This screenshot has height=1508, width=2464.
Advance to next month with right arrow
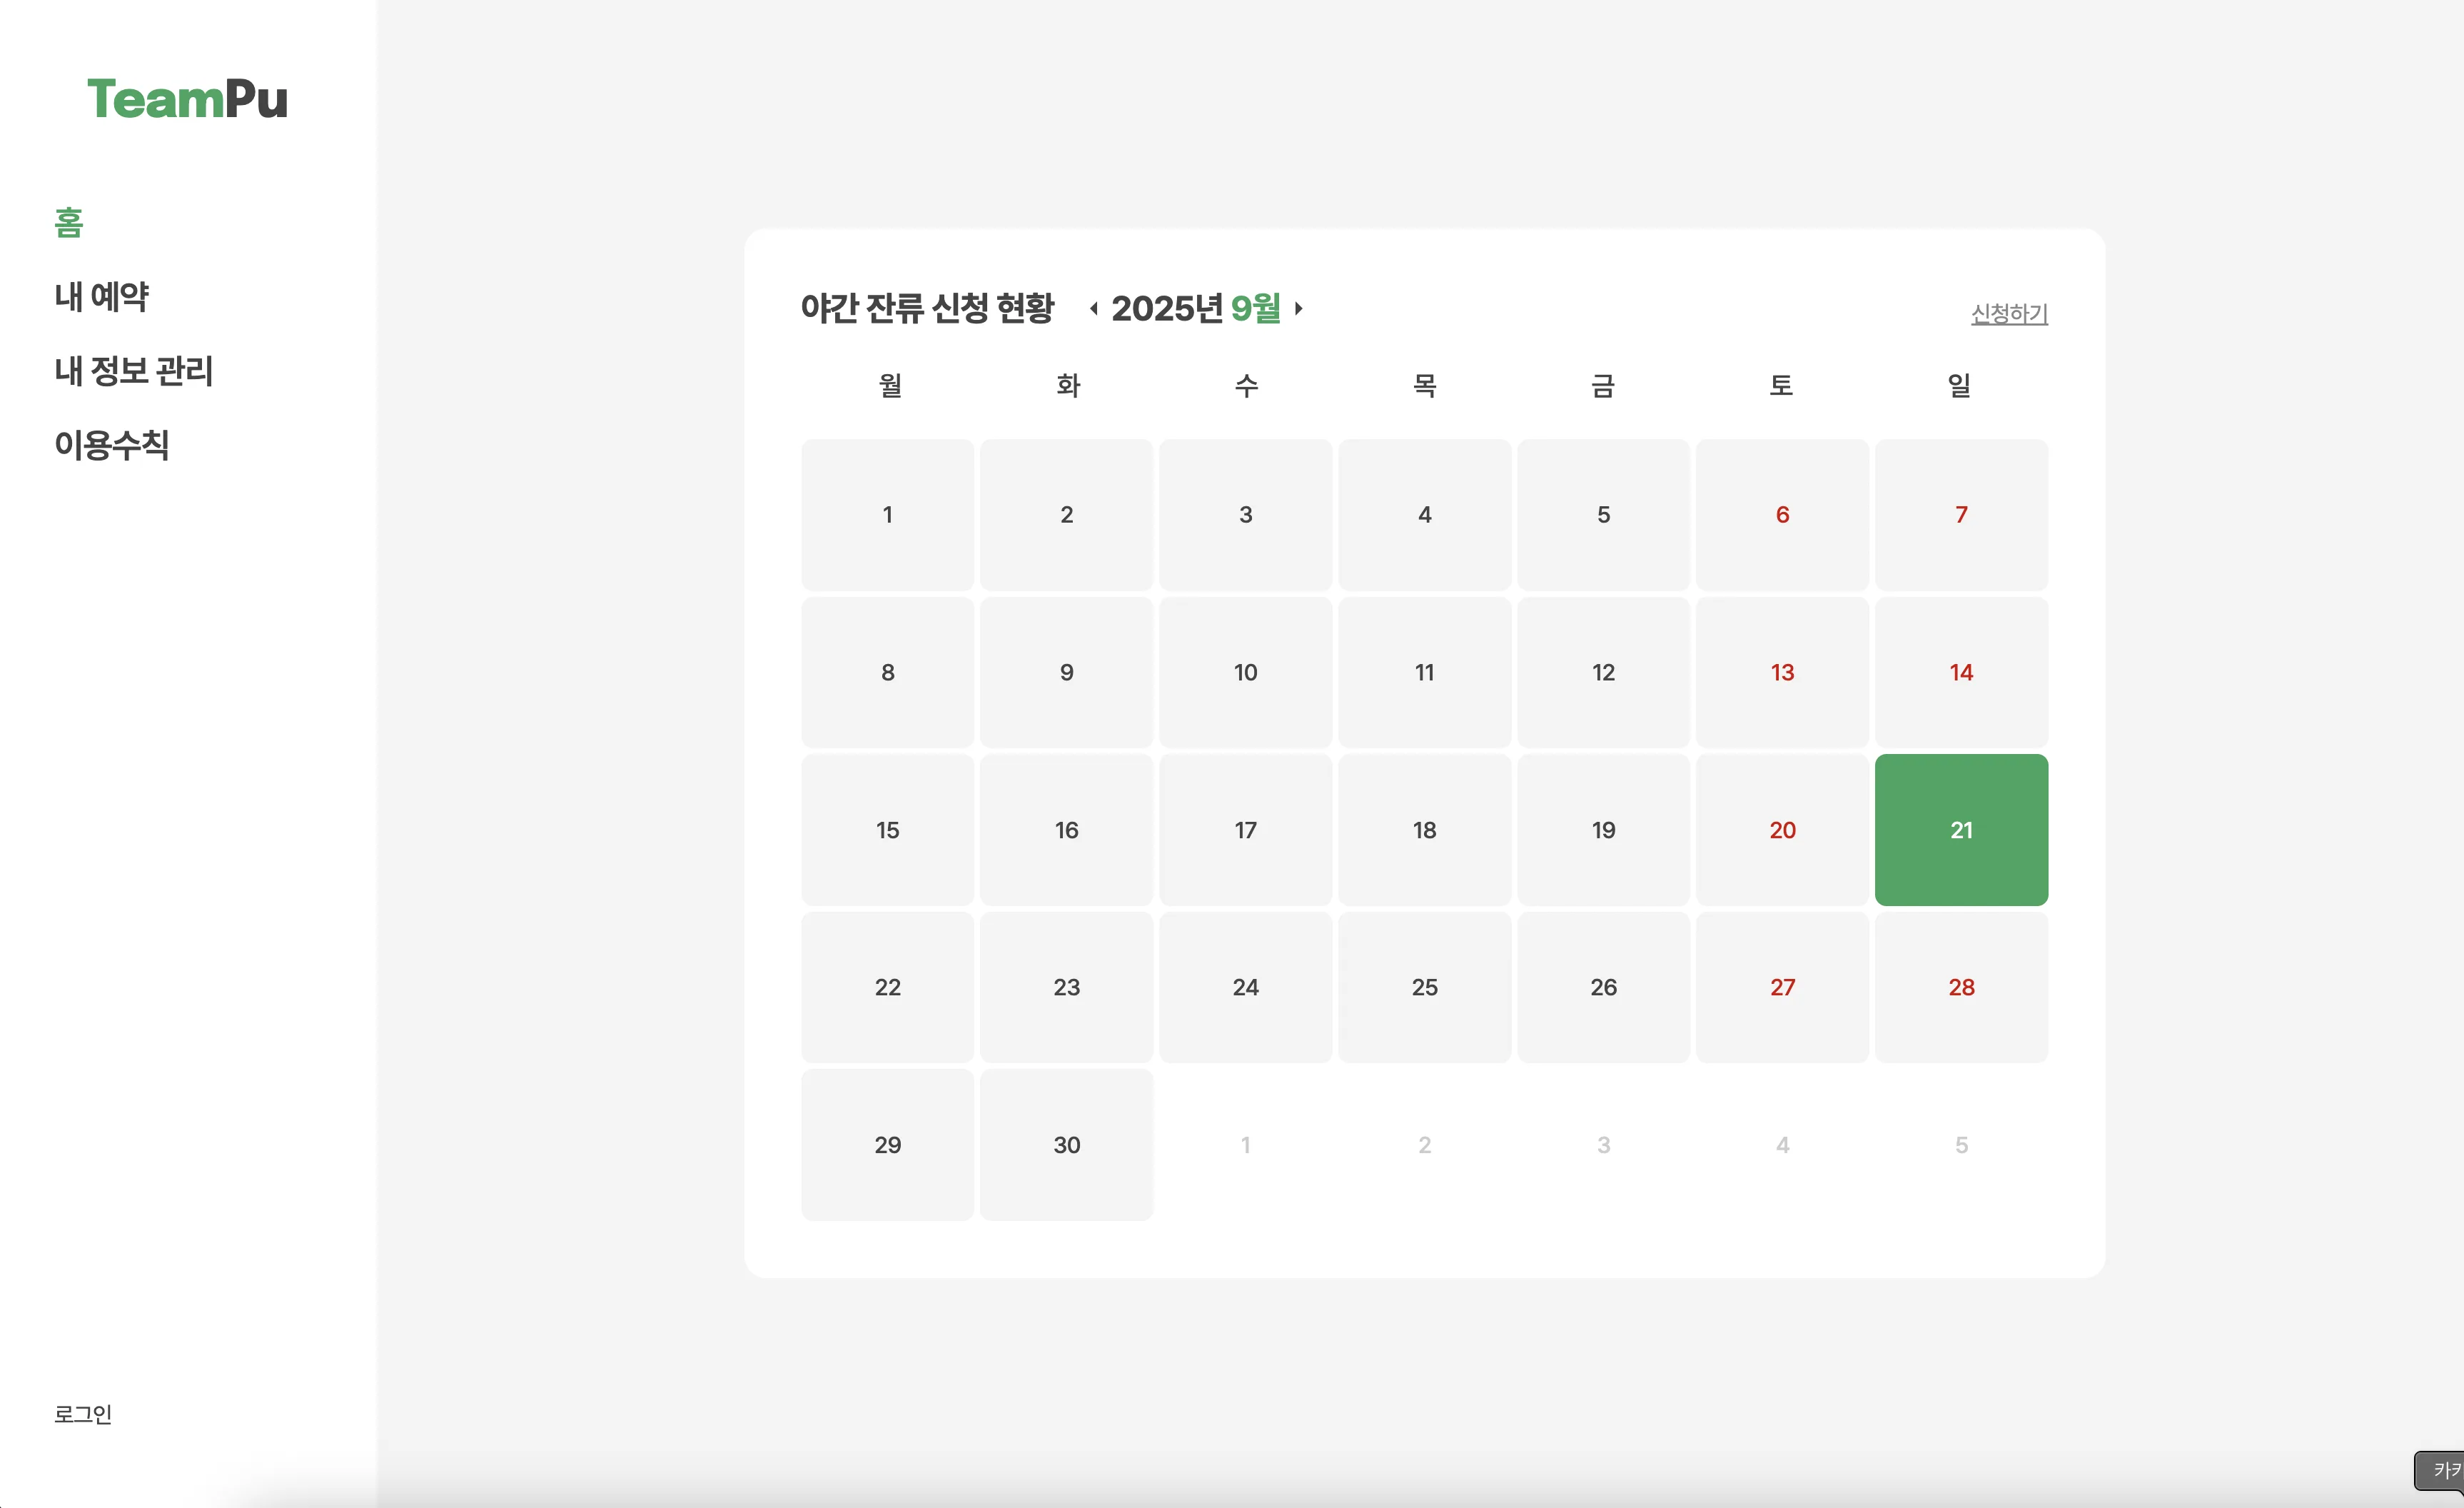1298,308
